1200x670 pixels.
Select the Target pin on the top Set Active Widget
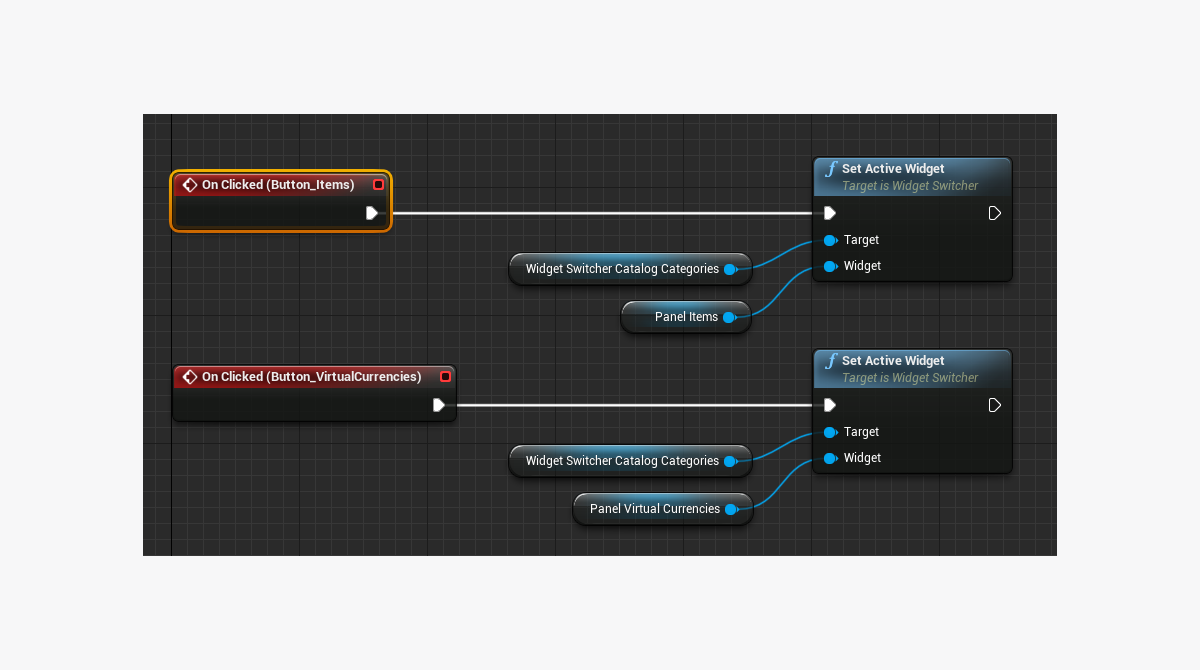pyautogui.click(x=830, y=240)
